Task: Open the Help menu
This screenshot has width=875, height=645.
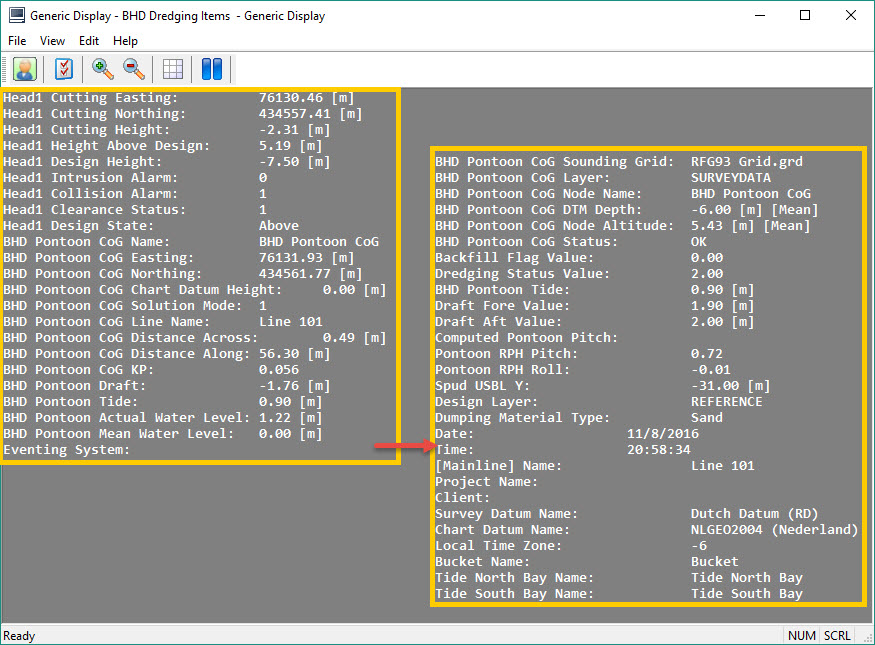Action: click(125, 41)
